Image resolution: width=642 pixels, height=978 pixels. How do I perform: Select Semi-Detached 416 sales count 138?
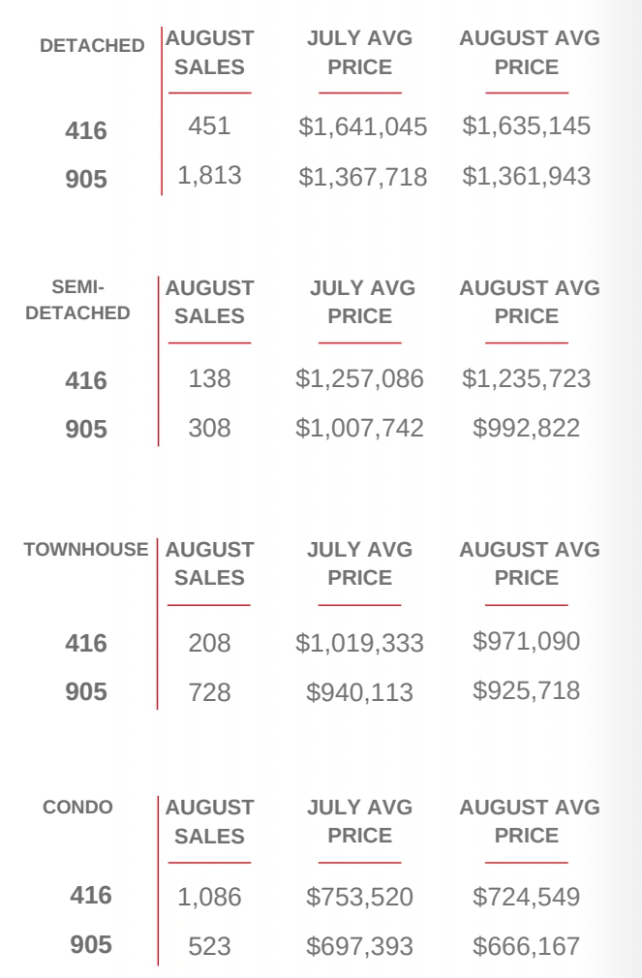(x=210, y=379)
